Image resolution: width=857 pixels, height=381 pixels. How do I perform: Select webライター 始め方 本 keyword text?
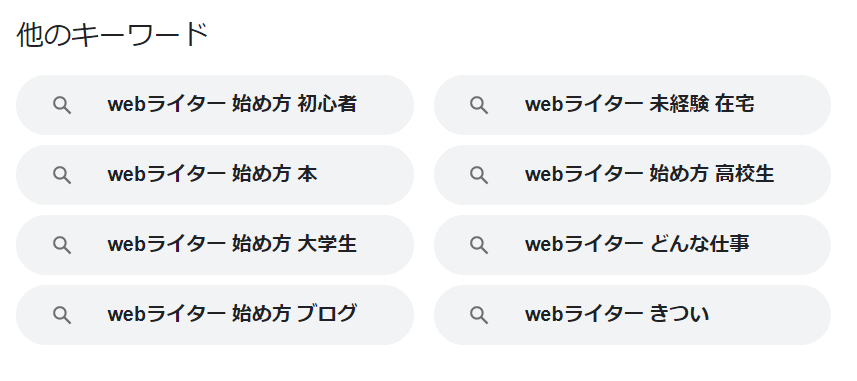(213, 174)
